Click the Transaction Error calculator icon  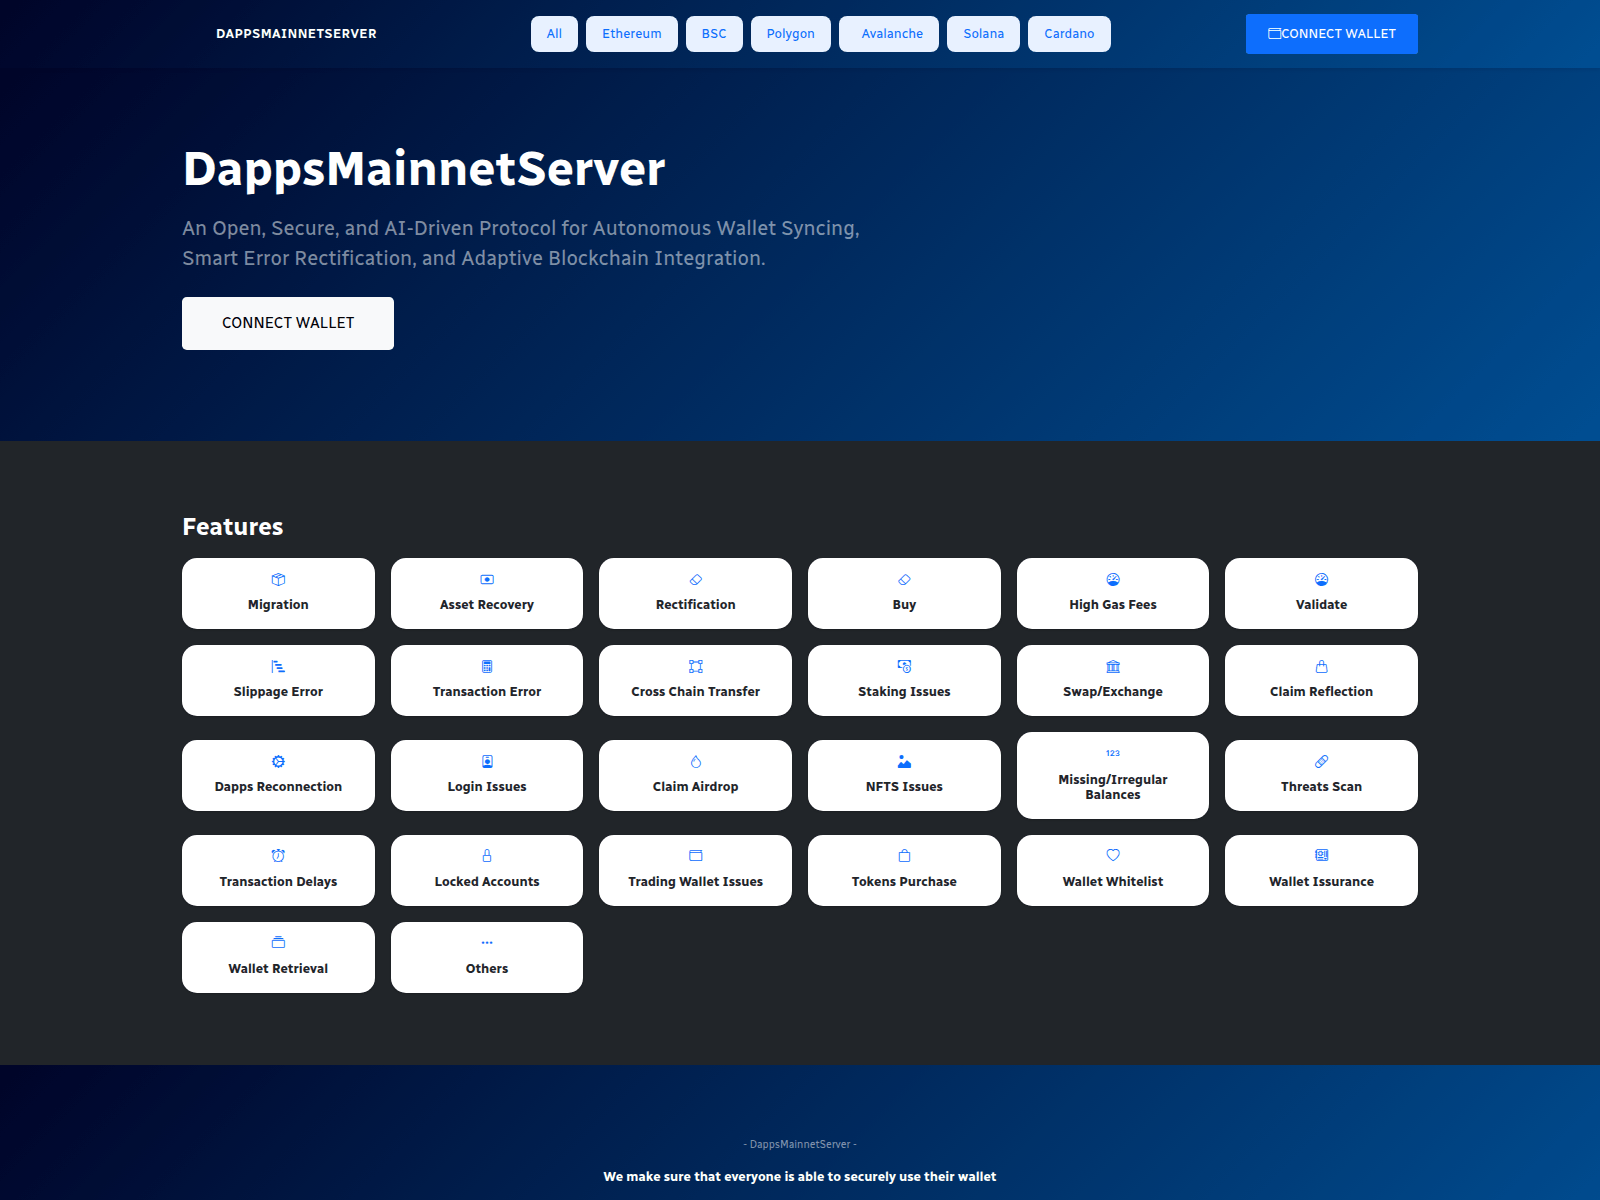487,667
